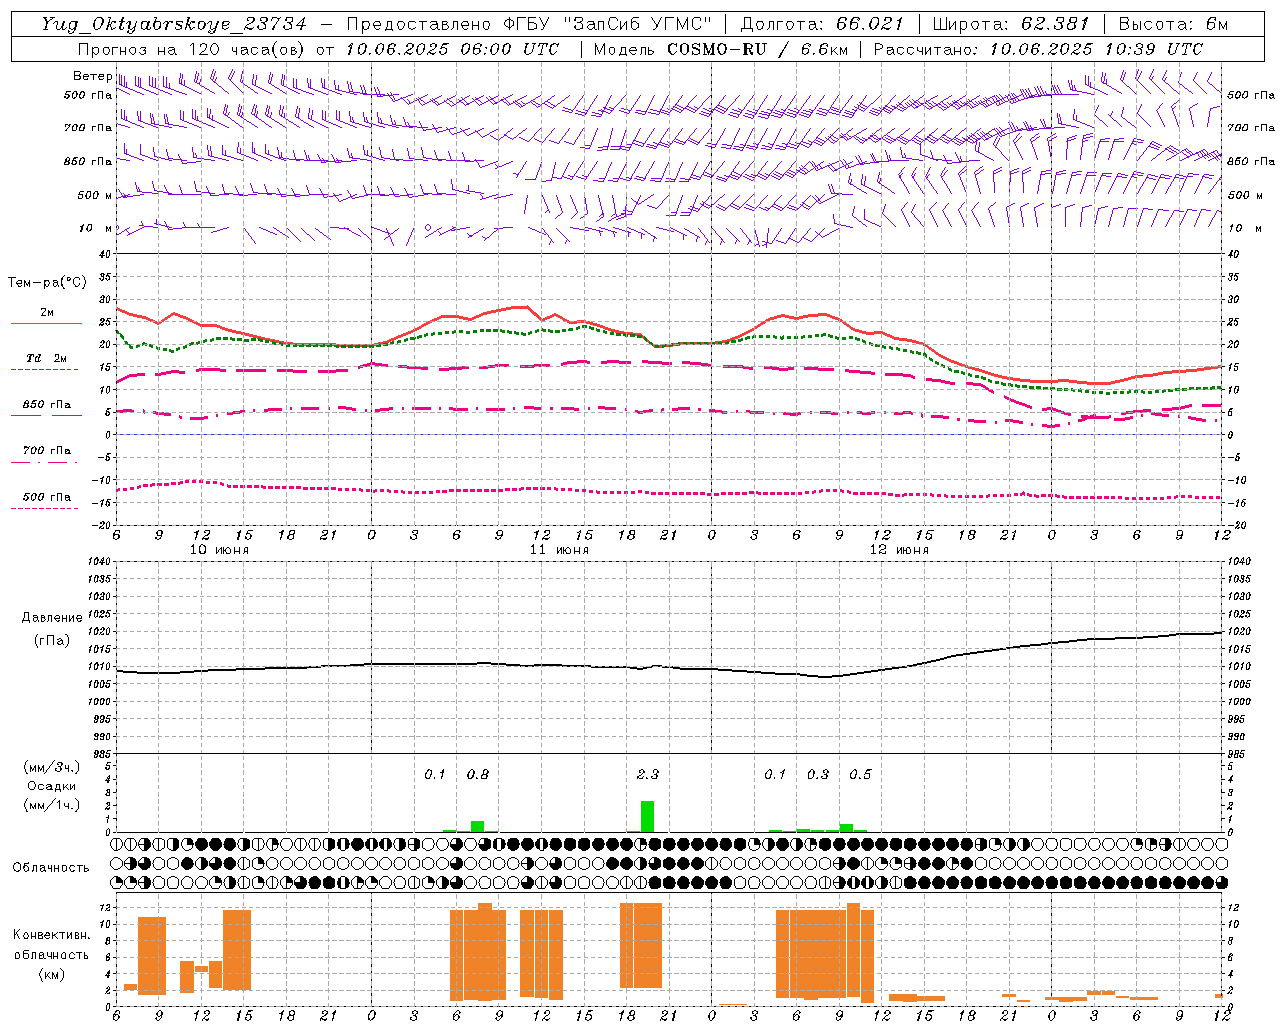Click '500 гПа' in the temperature legend
The width and height of the screenshot is (1280, 1024).
47,497
